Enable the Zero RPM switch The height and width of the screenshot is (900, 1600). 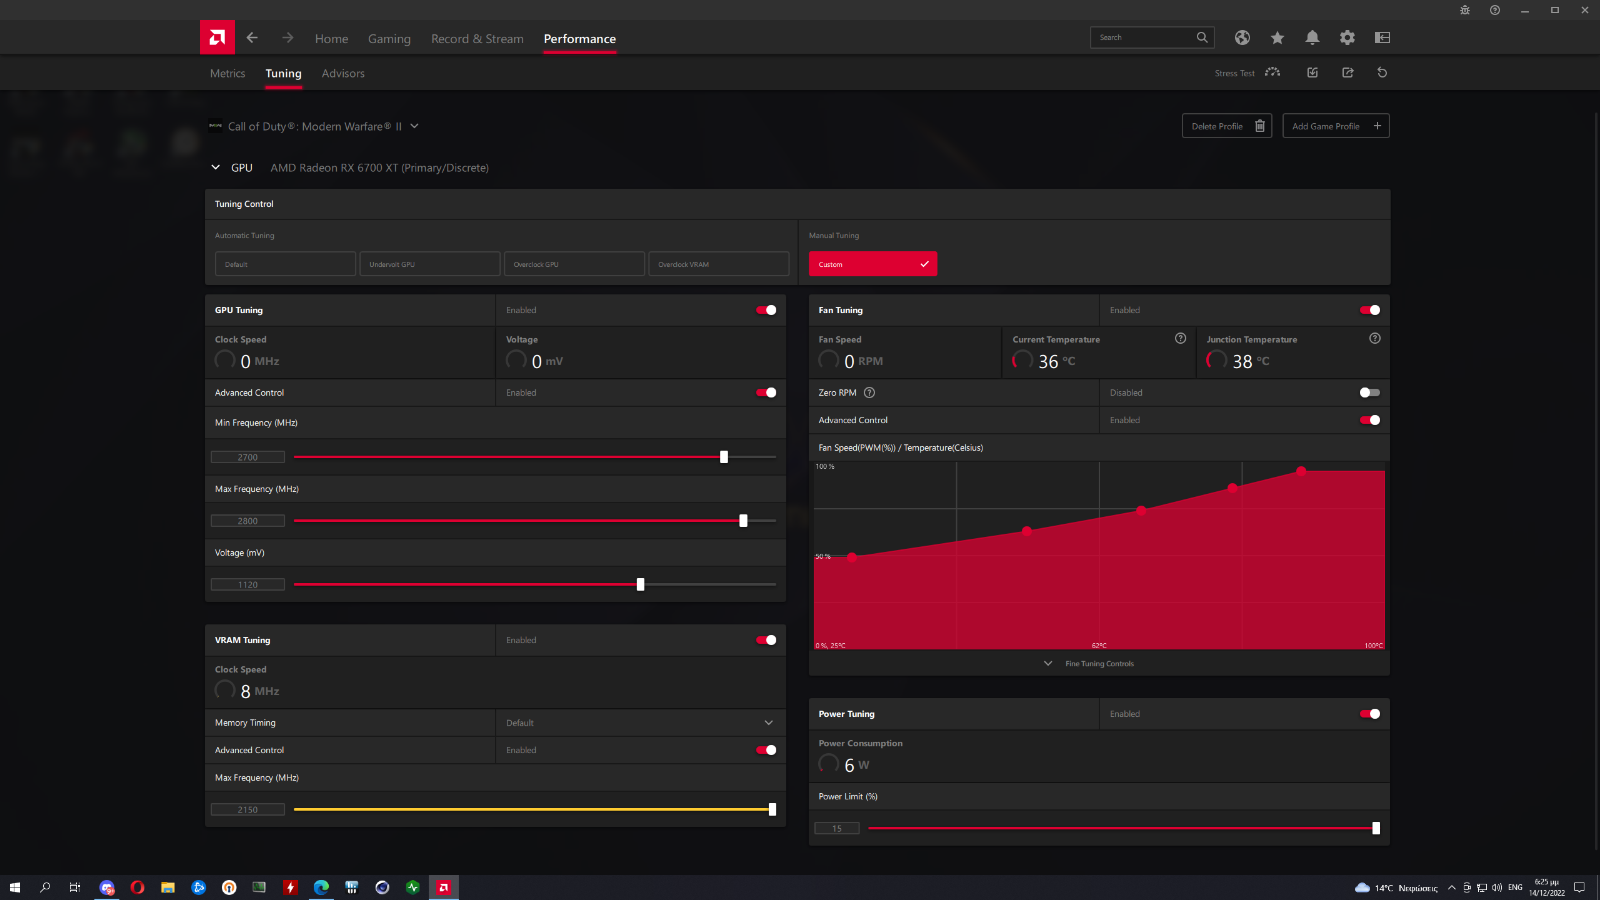pos(1370,392)
